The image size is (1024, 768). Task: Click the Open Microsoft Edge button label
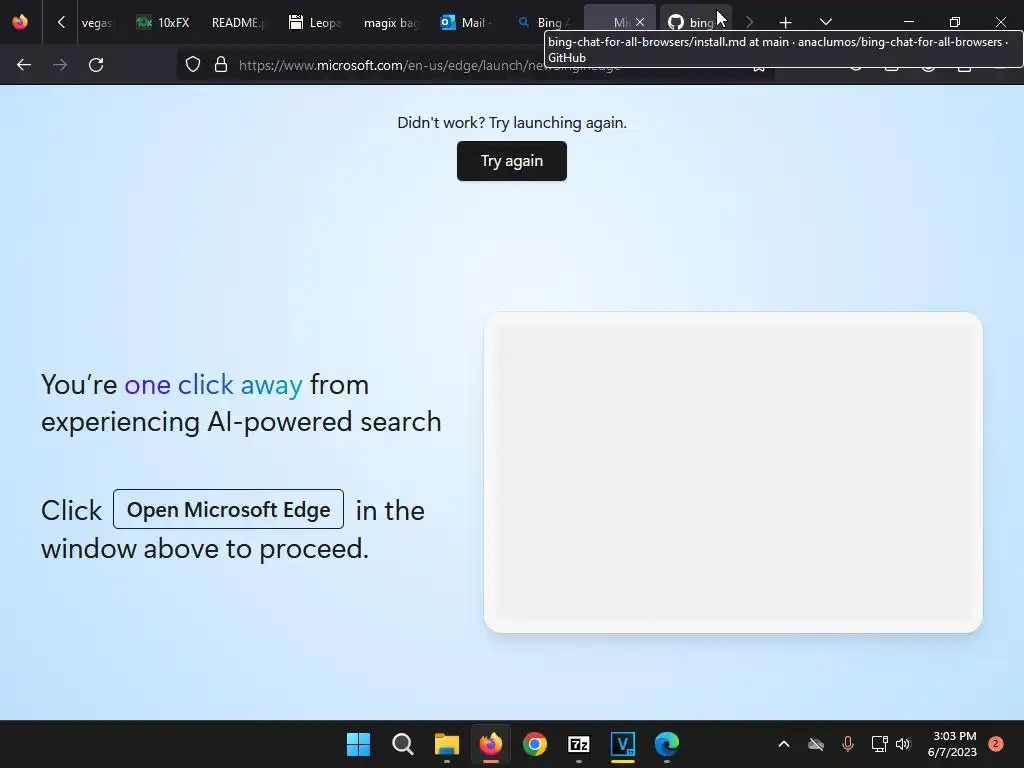coord(229,509)
